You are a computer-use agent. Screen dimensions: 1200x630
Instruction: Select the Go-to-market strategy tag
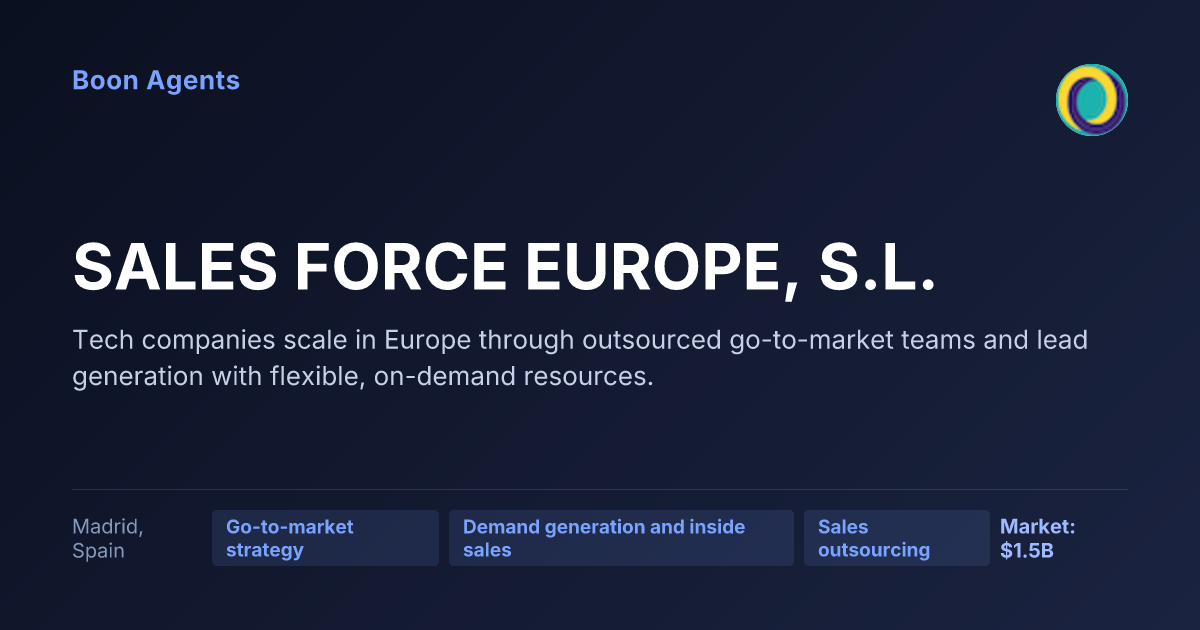[325, 538]
